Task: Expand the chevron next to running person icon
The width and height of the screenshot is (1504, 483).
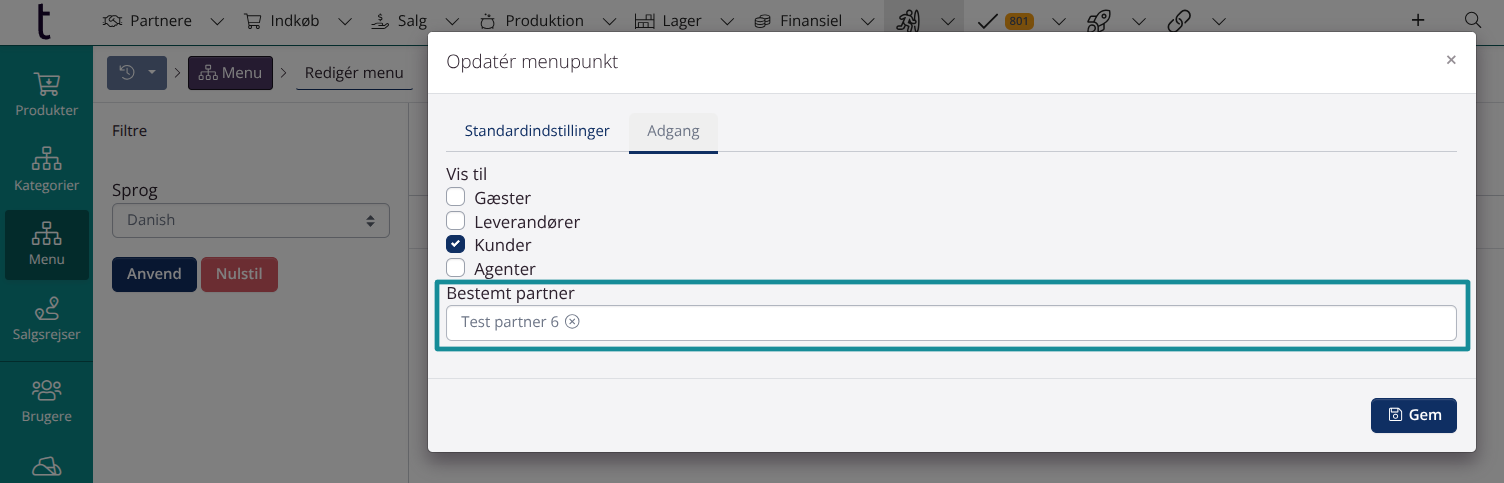Action: tap(946, 21)
